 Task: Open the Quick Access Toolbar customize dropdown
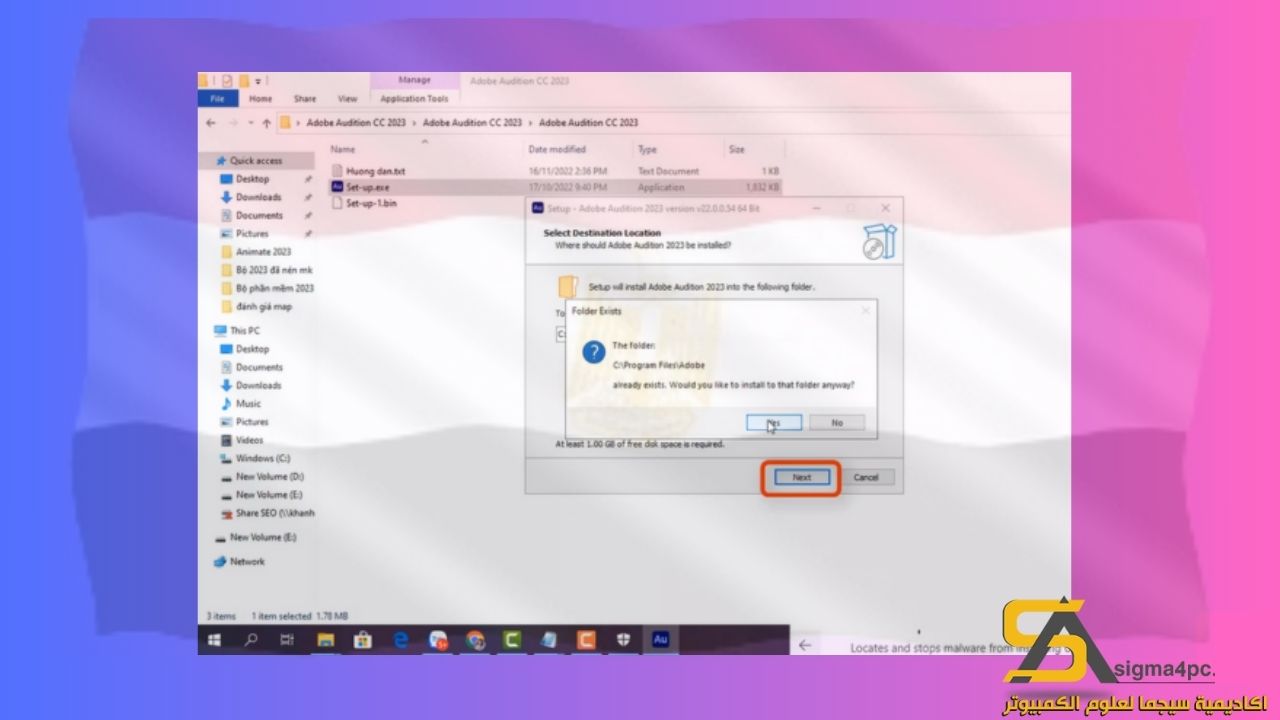point(259,80)
